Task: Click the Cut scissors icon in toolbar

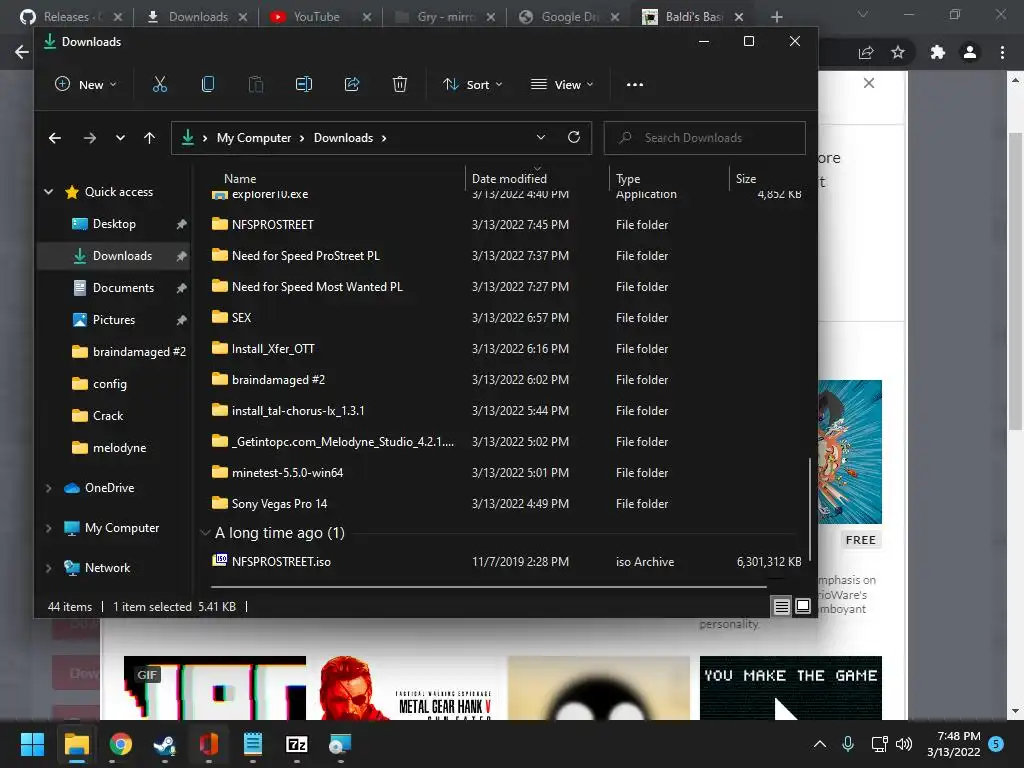Action: click(159, 84)
